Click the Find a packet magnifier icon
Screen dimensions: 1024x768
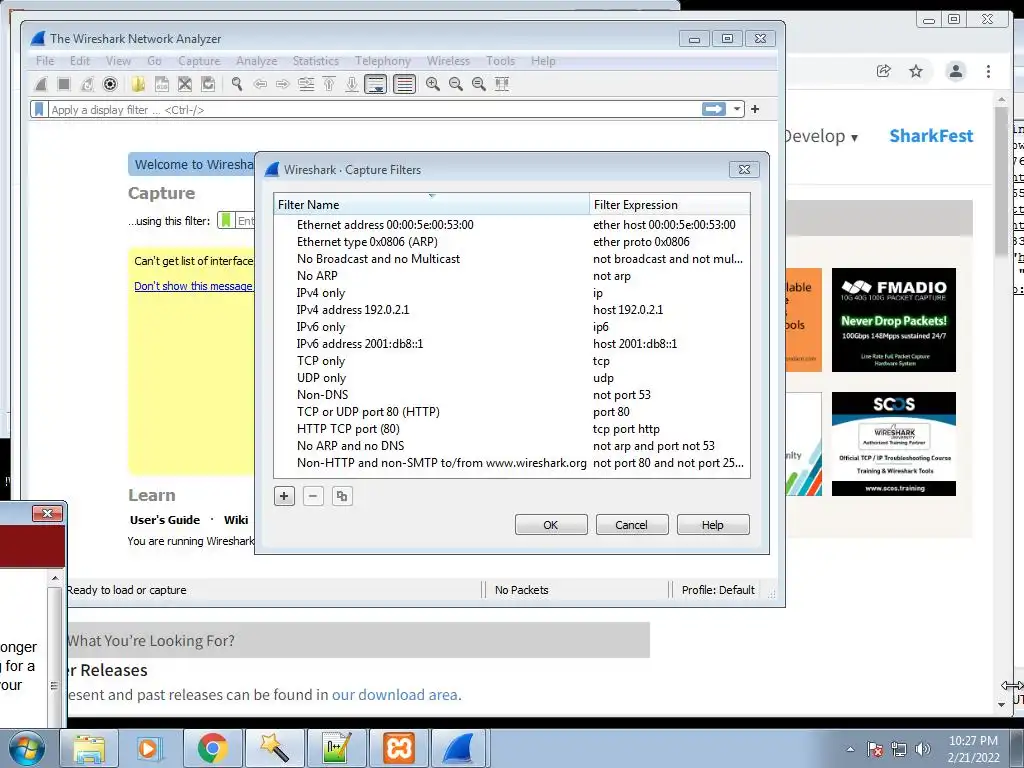[236, 84]
